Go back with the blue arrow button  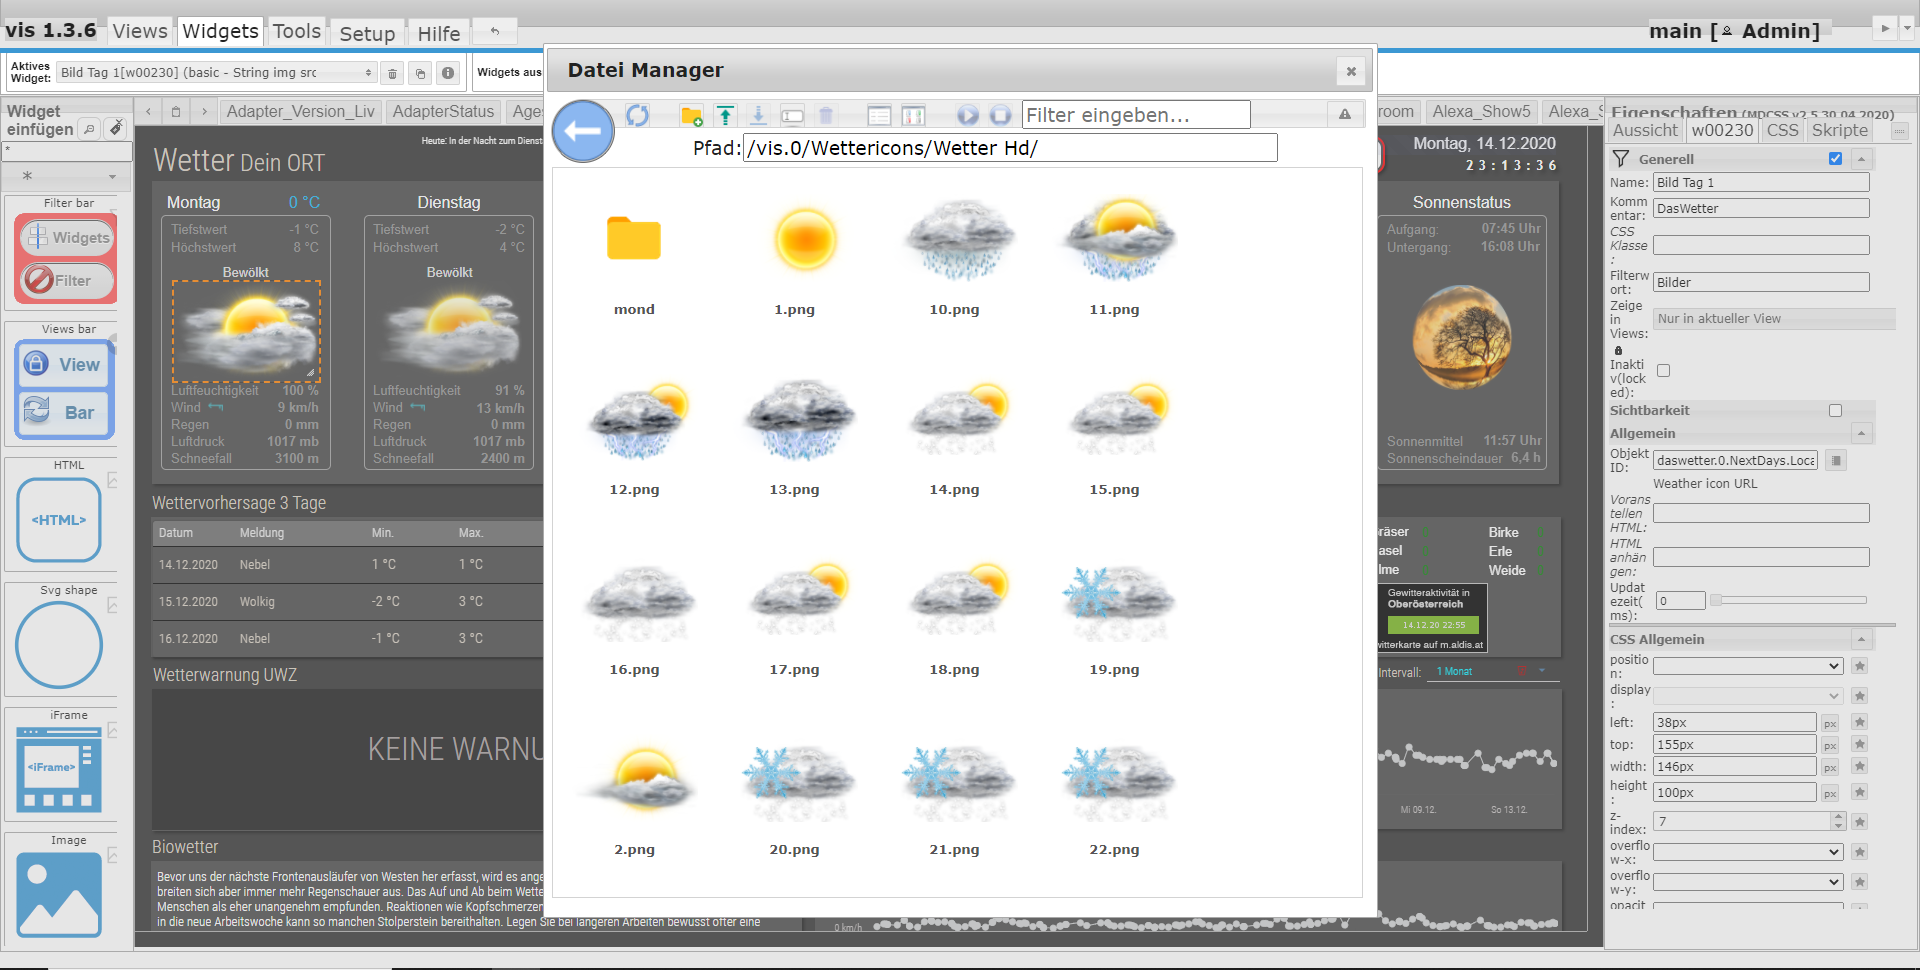coord(583,131)
